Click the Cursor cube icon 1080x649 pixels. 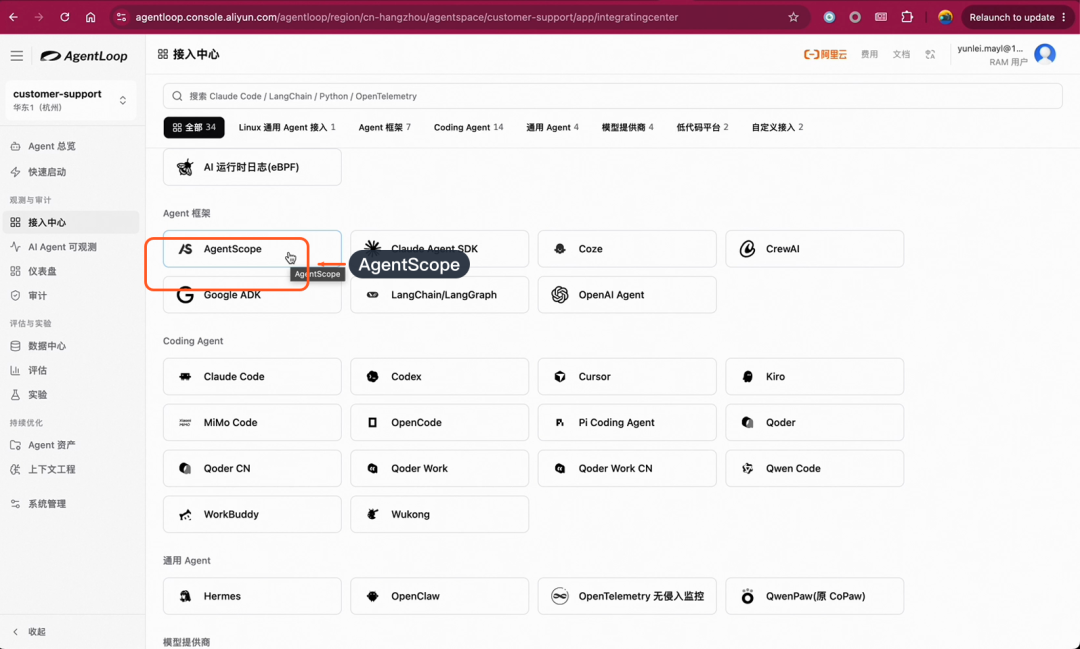tap(560, 377)
